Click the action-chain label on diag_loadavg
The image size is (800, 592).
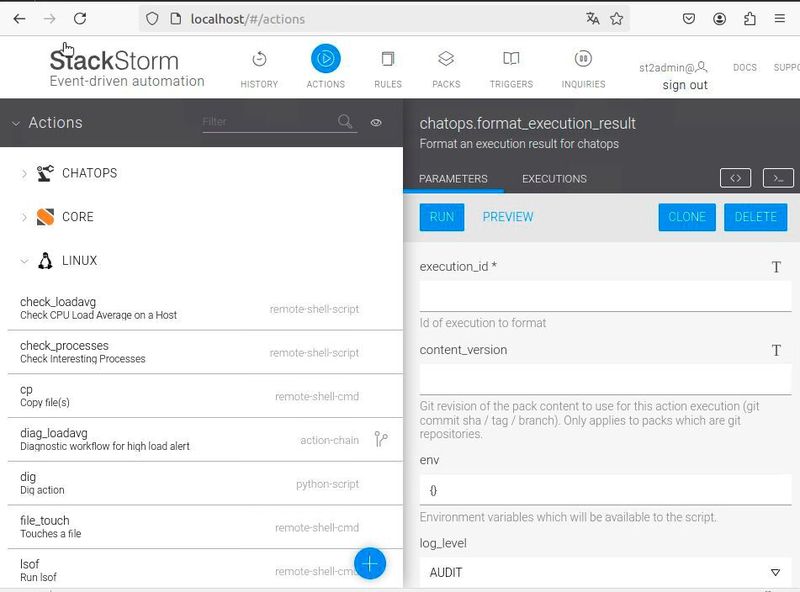click(x=330, y=440)
